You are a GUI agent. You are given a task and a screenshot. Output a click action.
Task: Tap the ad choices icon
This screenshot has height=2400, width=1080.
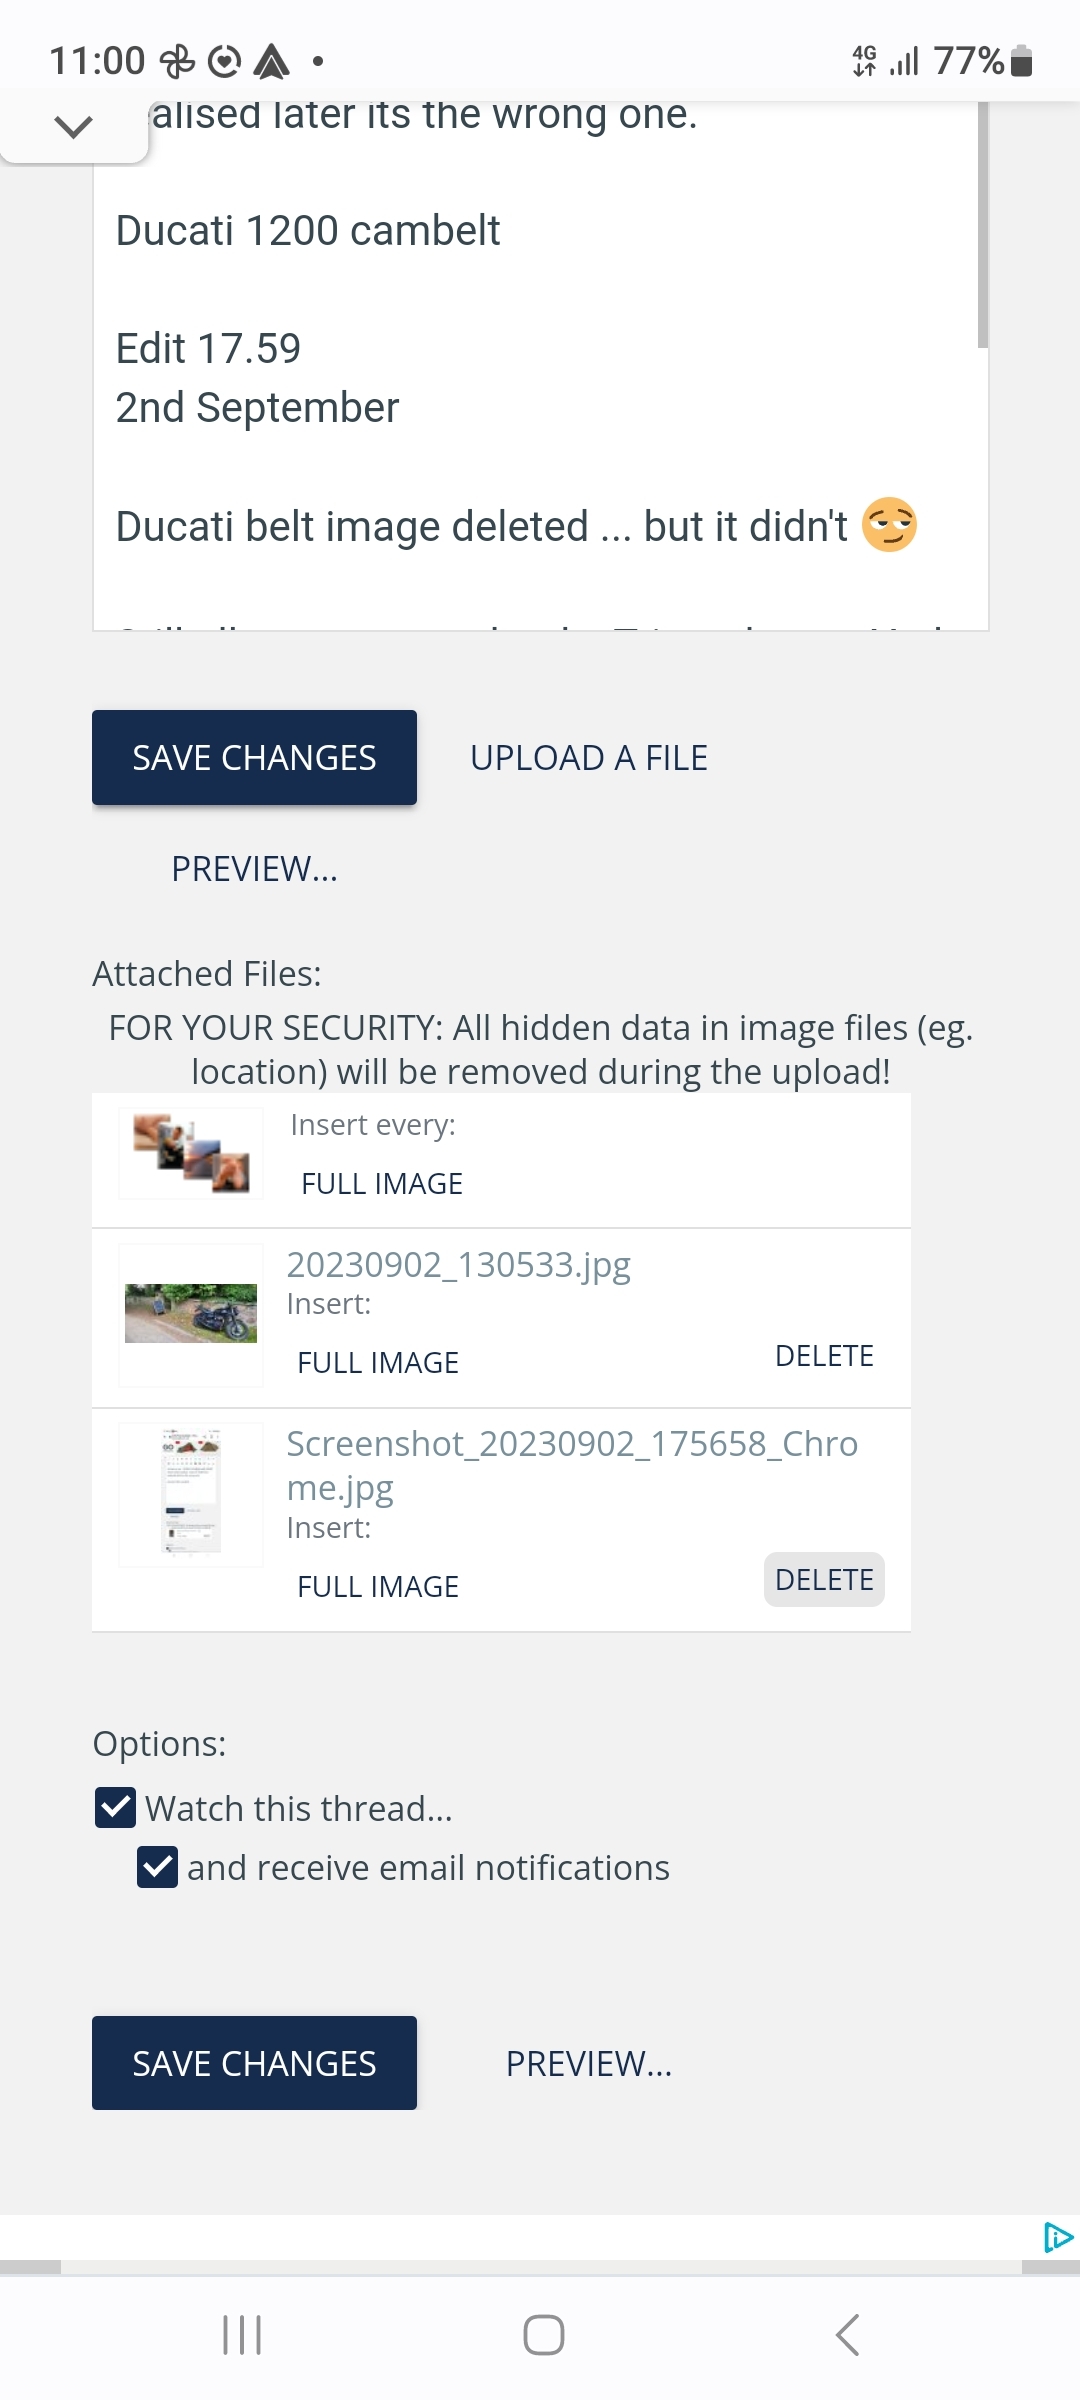coord(1057,2237)
